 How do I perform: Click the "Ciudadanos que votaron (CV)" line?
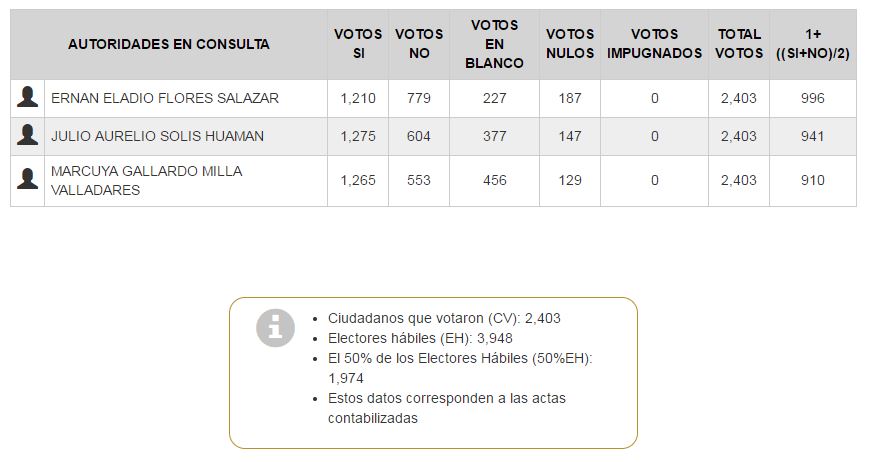click(x=444, y=318)
